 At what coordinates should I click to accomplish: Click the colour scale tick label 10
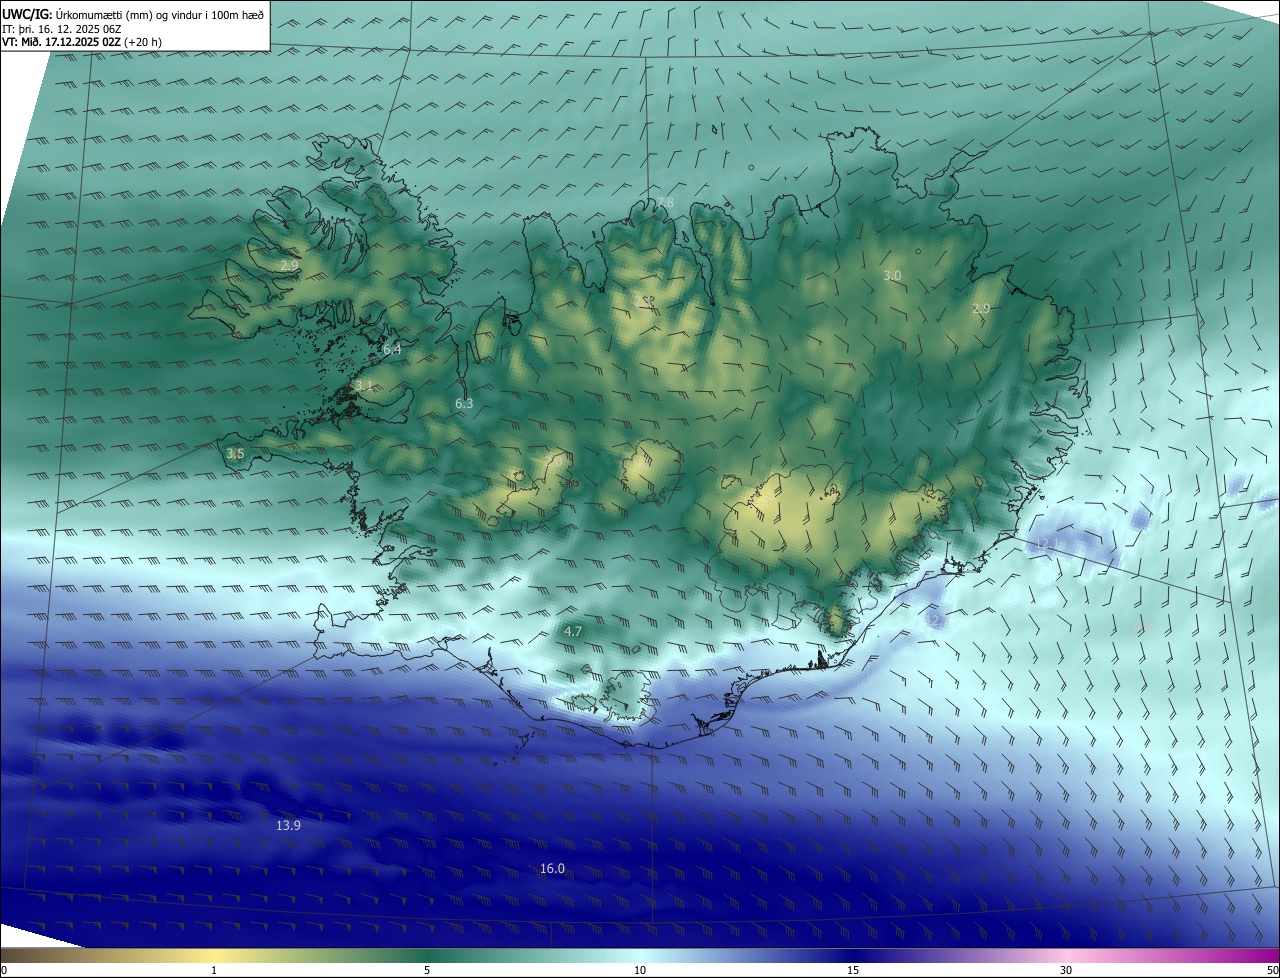[x=640, y=970]
